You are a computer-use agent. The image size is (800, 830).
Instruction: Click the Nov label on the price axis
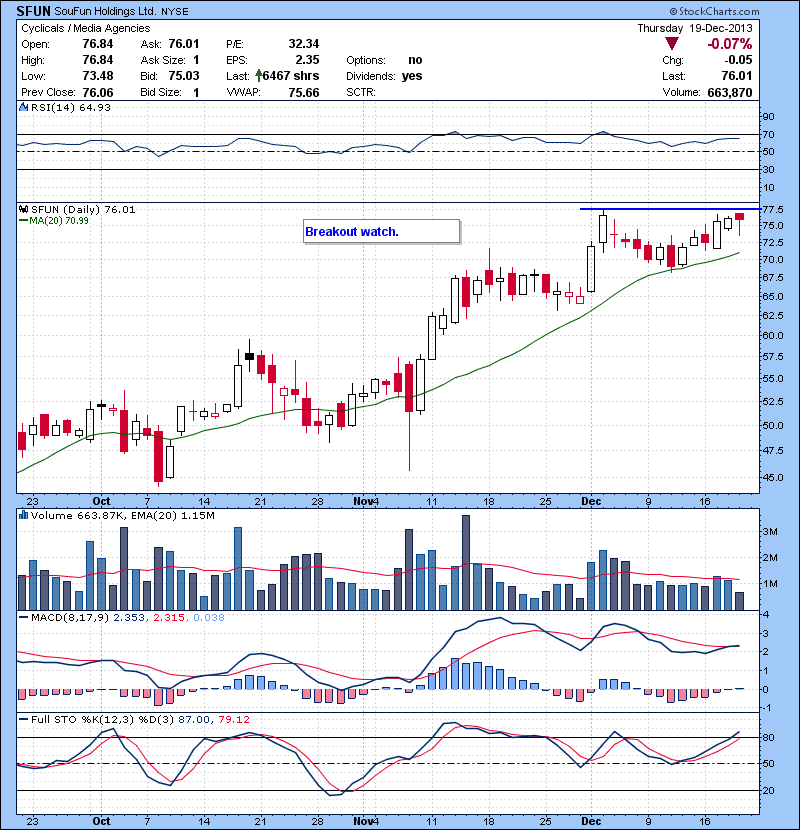(363, 501)
